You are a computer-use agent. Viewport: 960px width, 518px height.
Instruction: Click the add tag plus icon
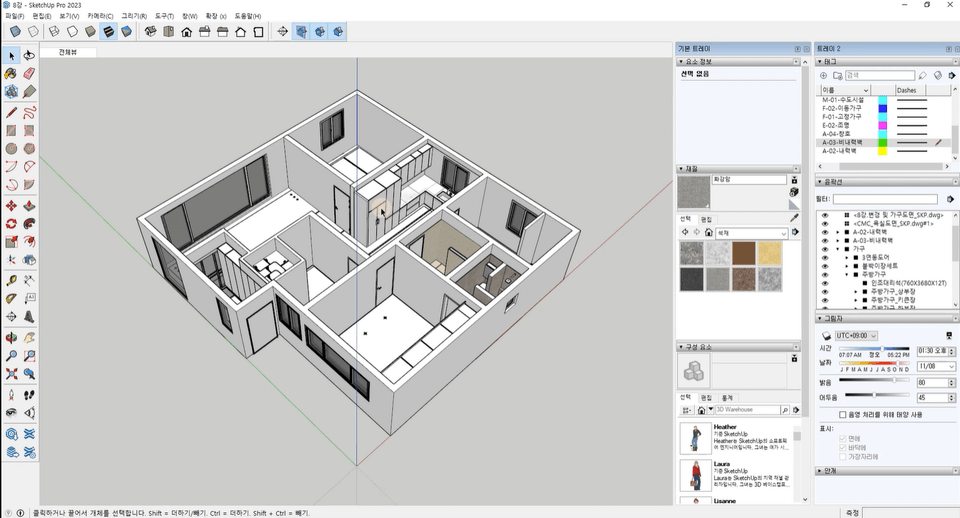pos(823,75)
